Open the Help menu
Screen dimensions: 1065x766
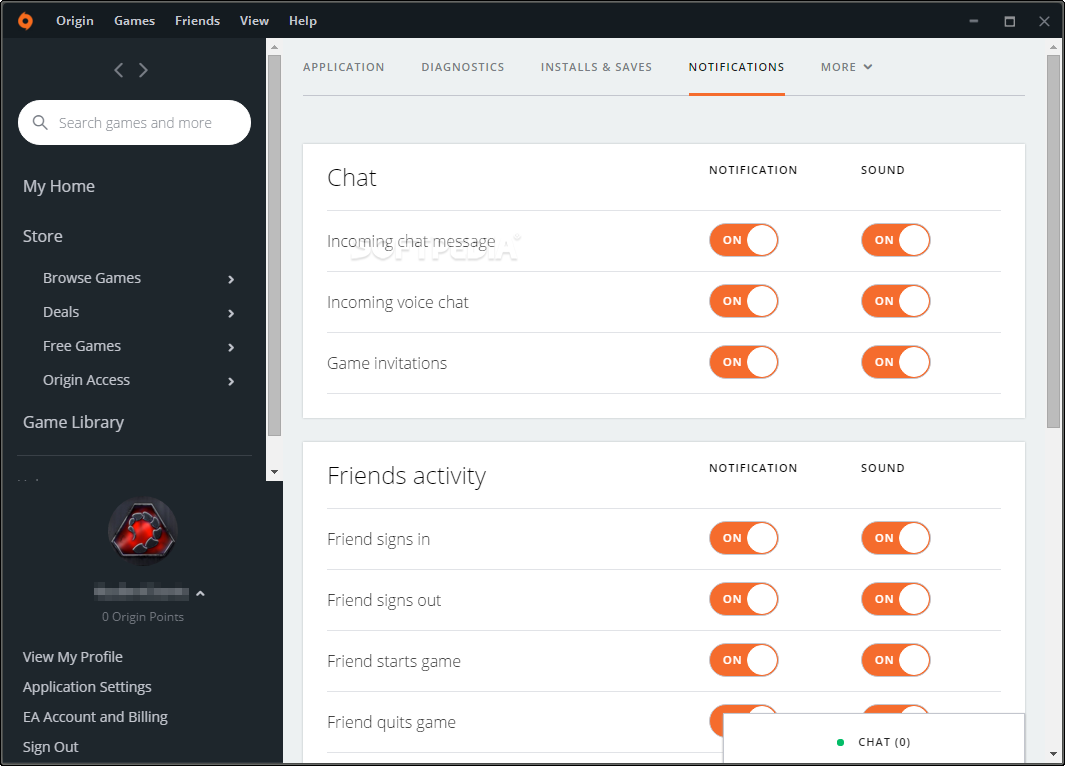click(x=303, y=21)
